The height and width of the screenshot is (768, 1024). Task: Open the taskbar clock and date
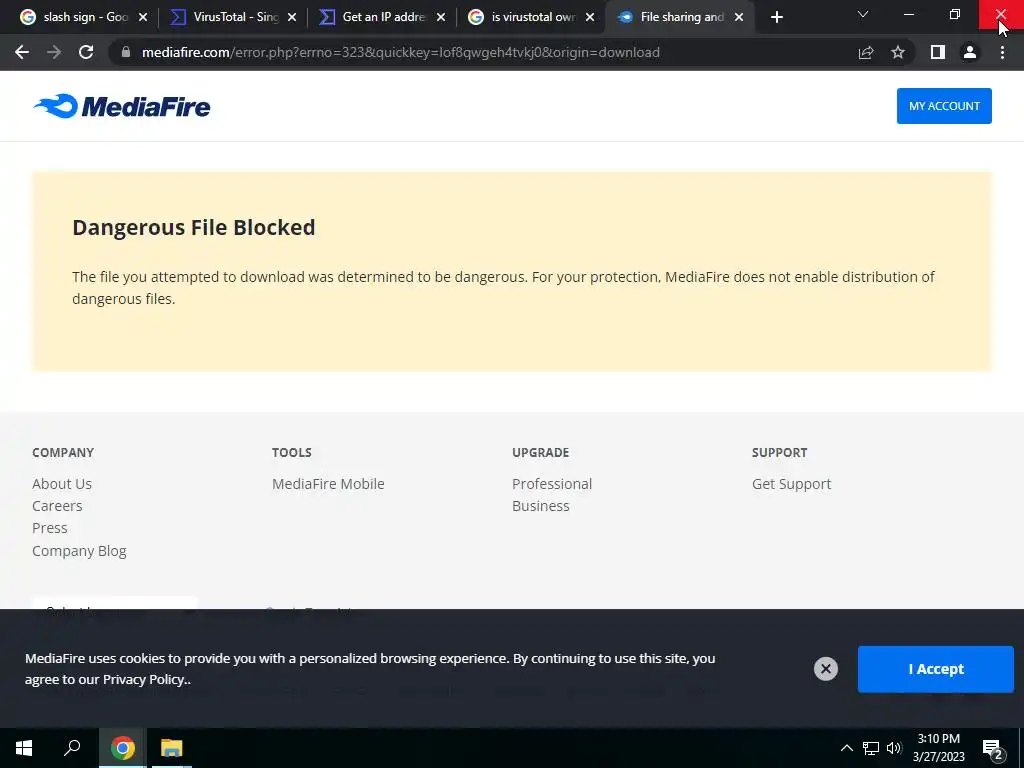tap(938, 748)
